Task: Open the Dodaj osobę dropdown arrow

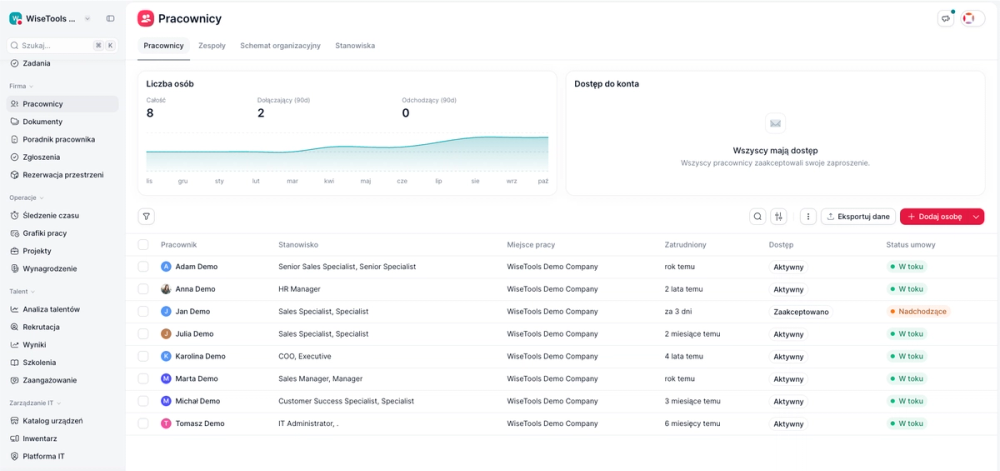Action: (x=976, y=217)
